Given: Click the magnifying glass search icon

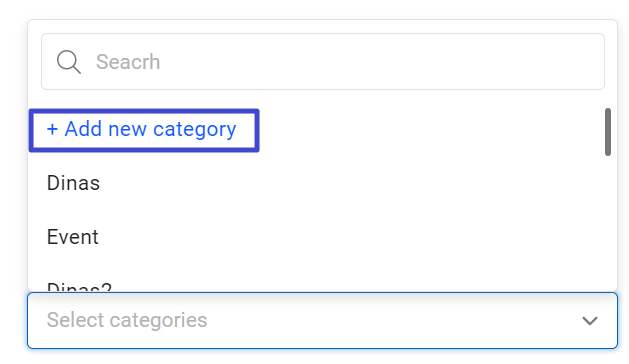Looking at the screenshot, I should point(69,62).
